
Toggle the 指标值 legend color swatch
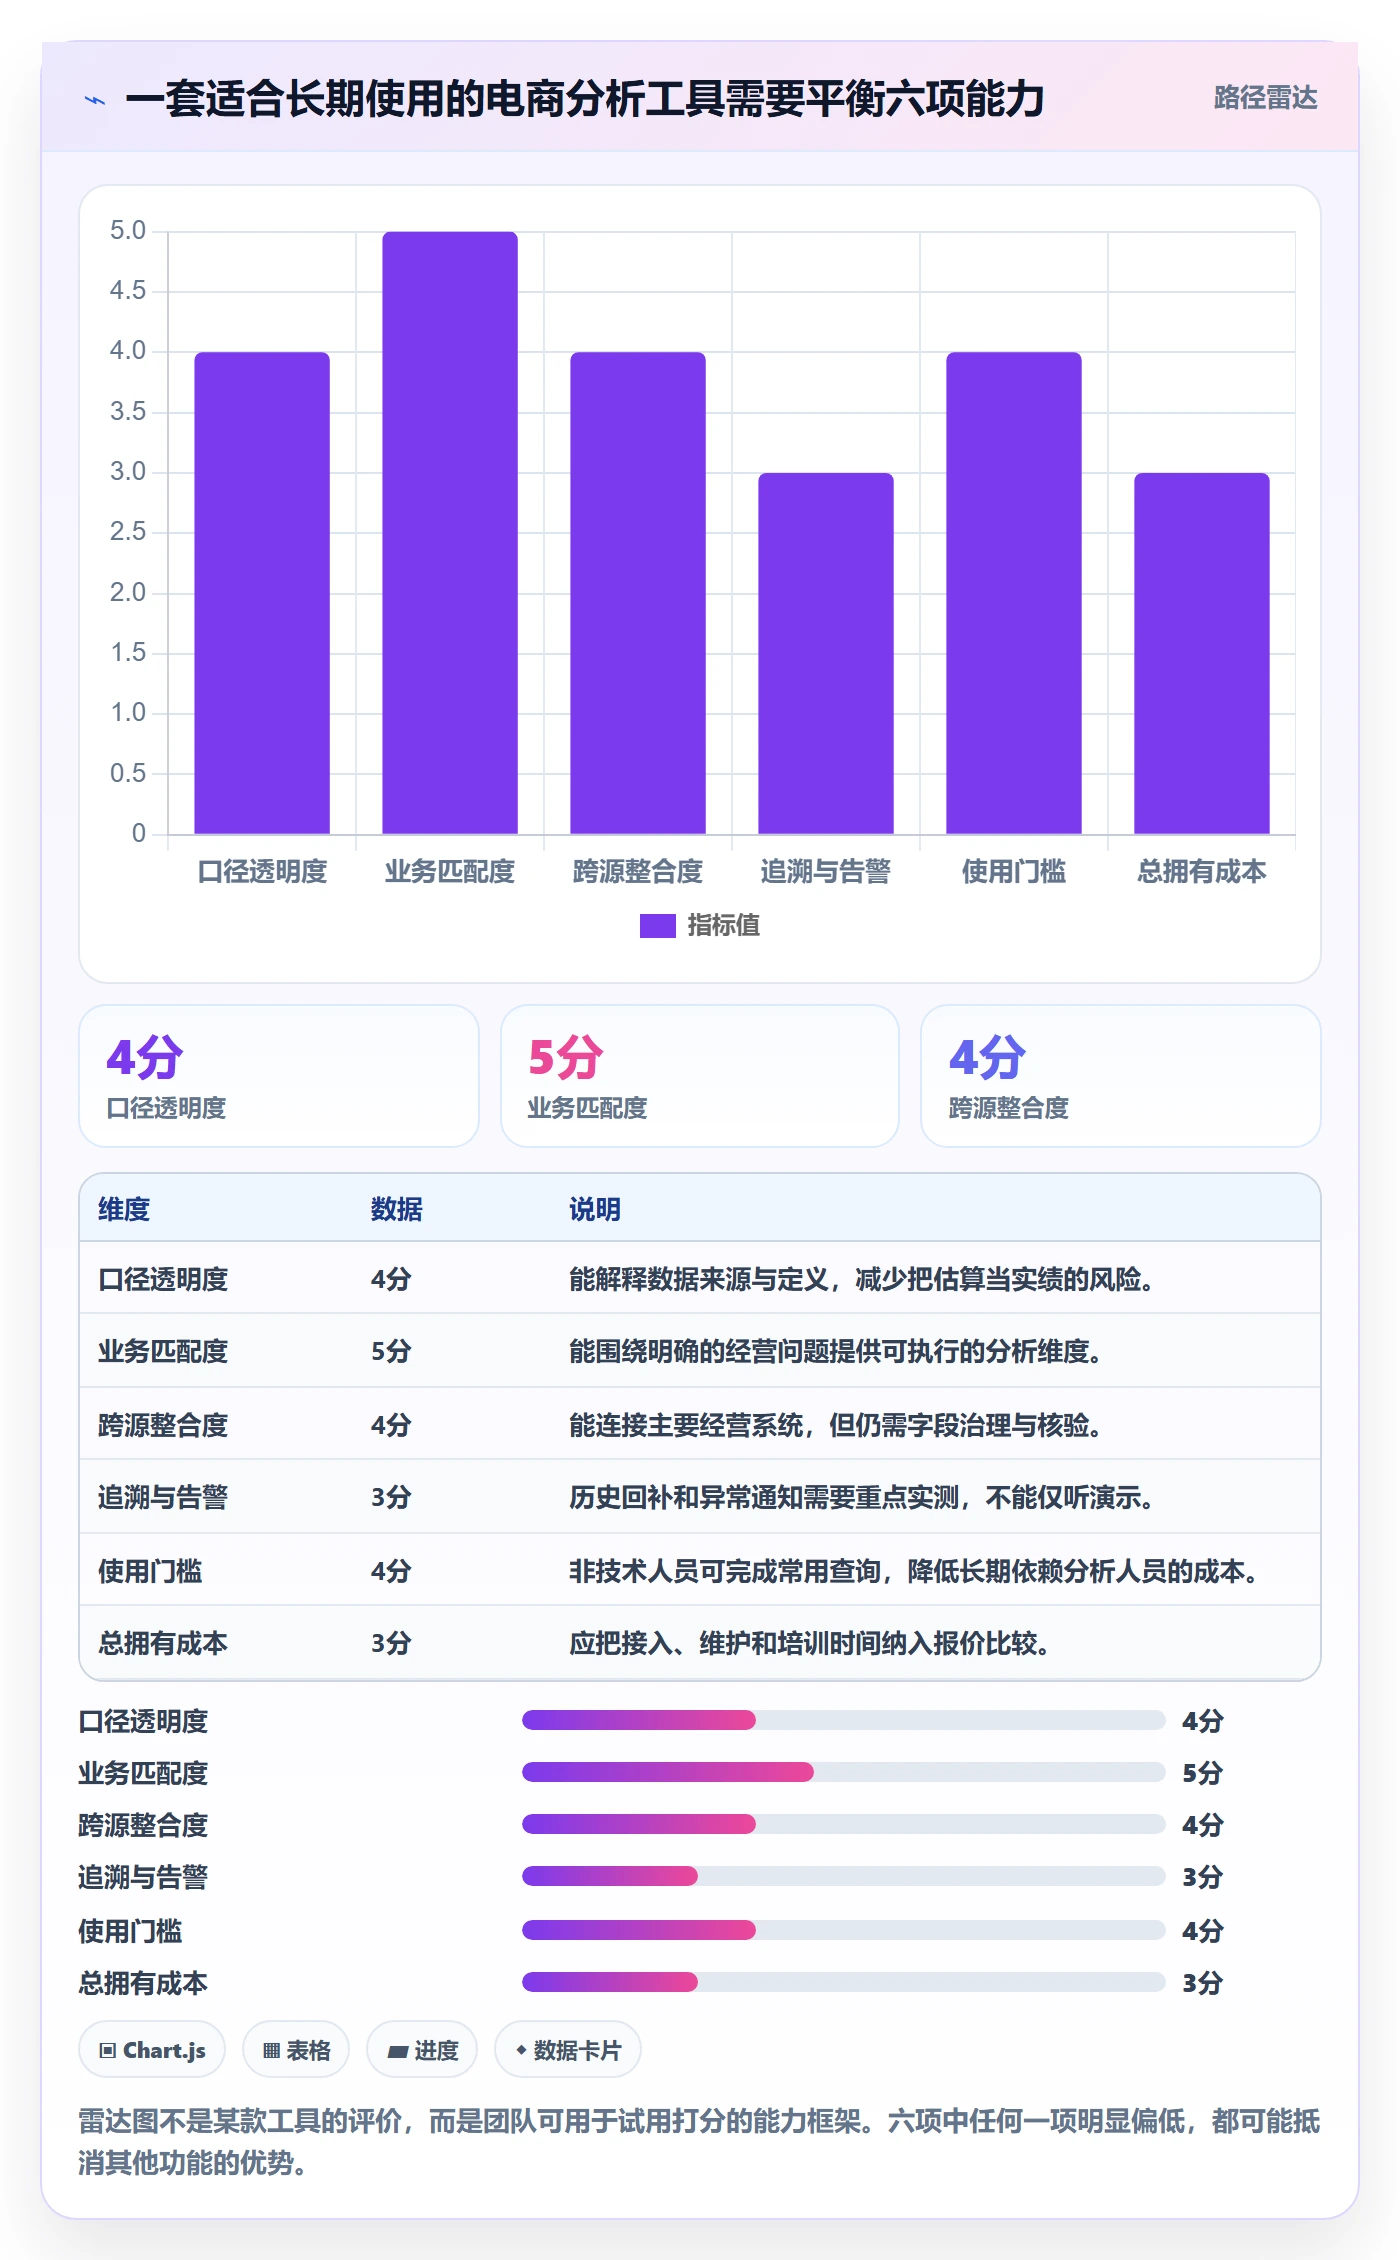point(657,926)
